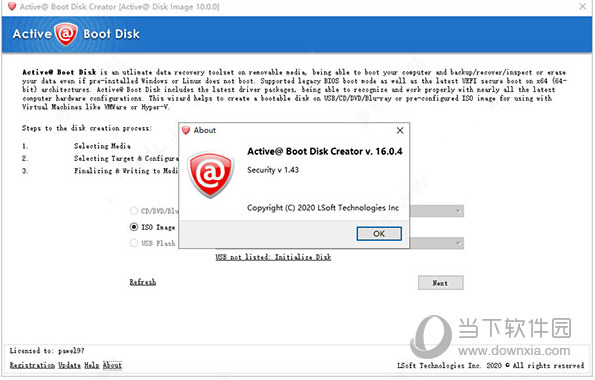This screenshot has height=380, width=595.
Task: Click the copyright 2020 LSoft Technologies text
Action: pos(323,208)
